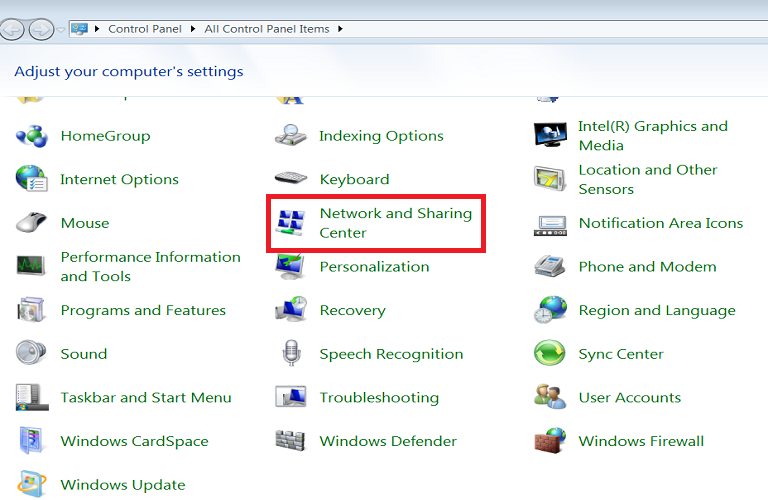This screenshot has height=500, width=768.
Task: Open the Windows Update link
Action: tap(122, 485)
